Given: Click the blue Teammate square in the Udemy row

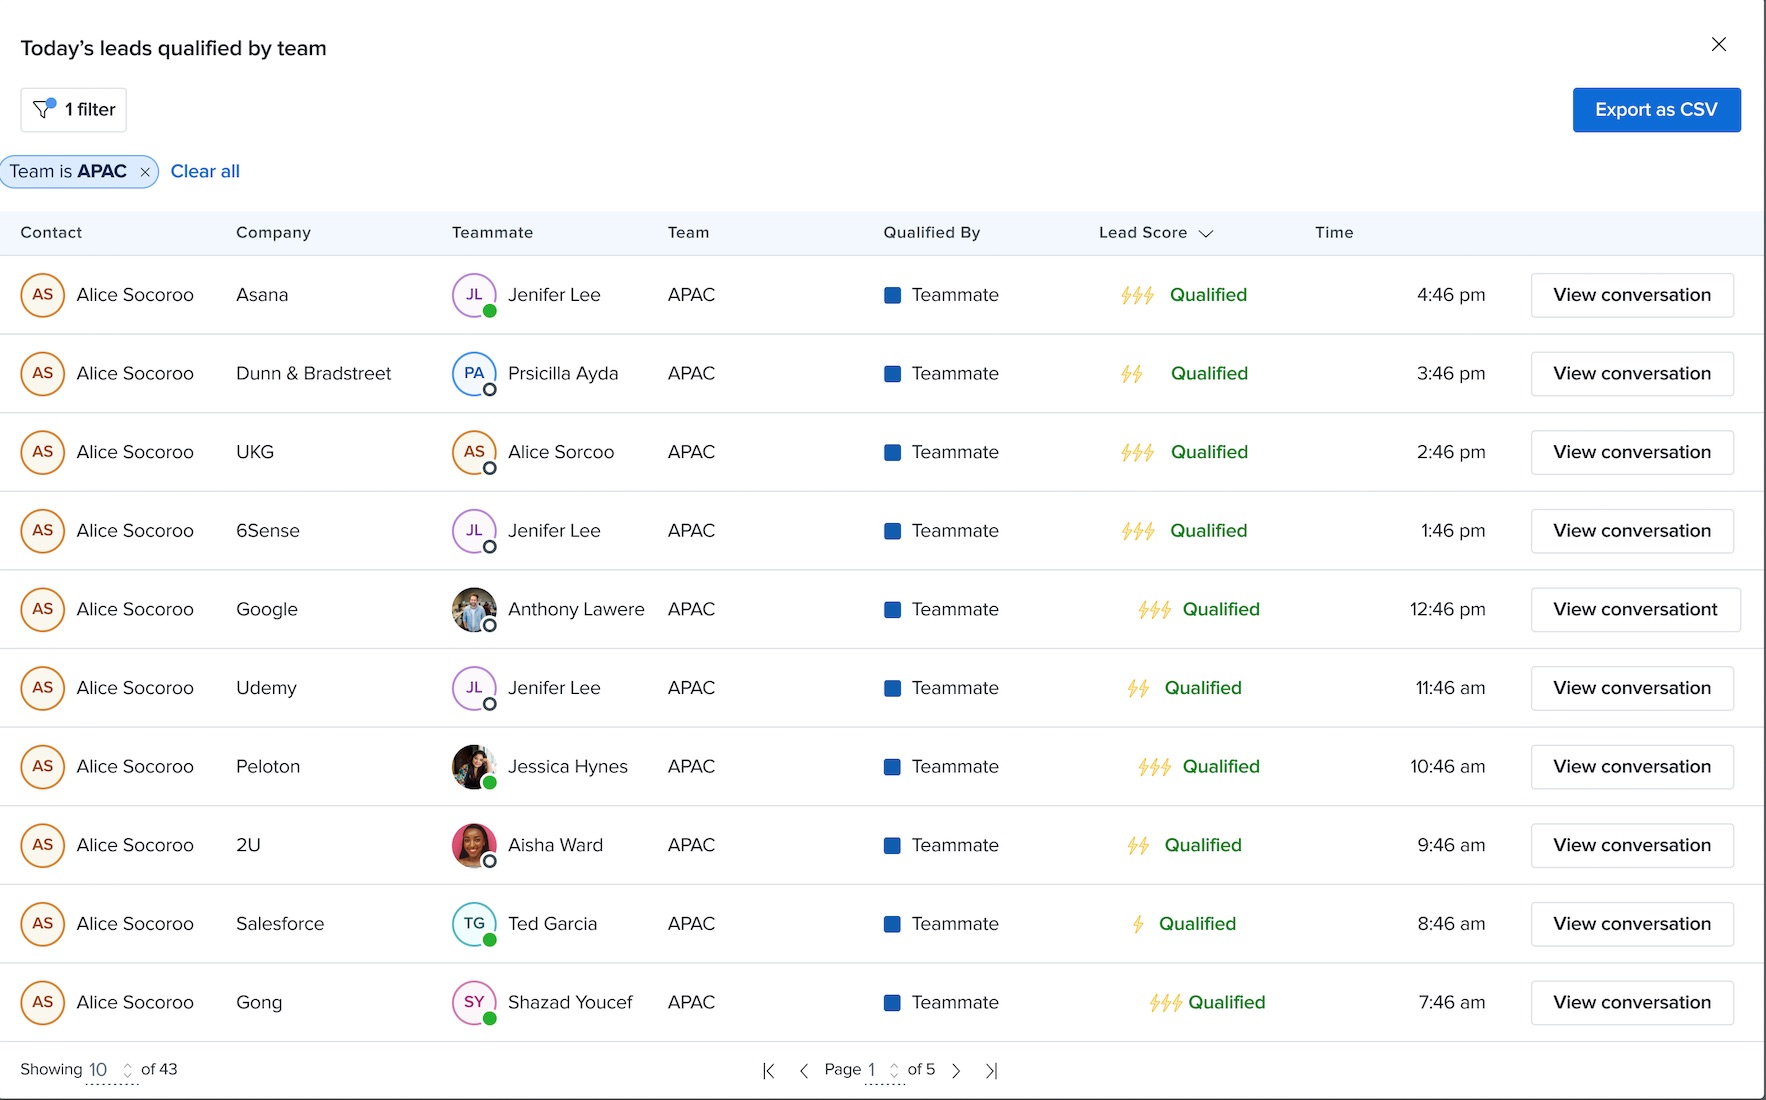Looking at the screenshot, I should tap(892, 688).
